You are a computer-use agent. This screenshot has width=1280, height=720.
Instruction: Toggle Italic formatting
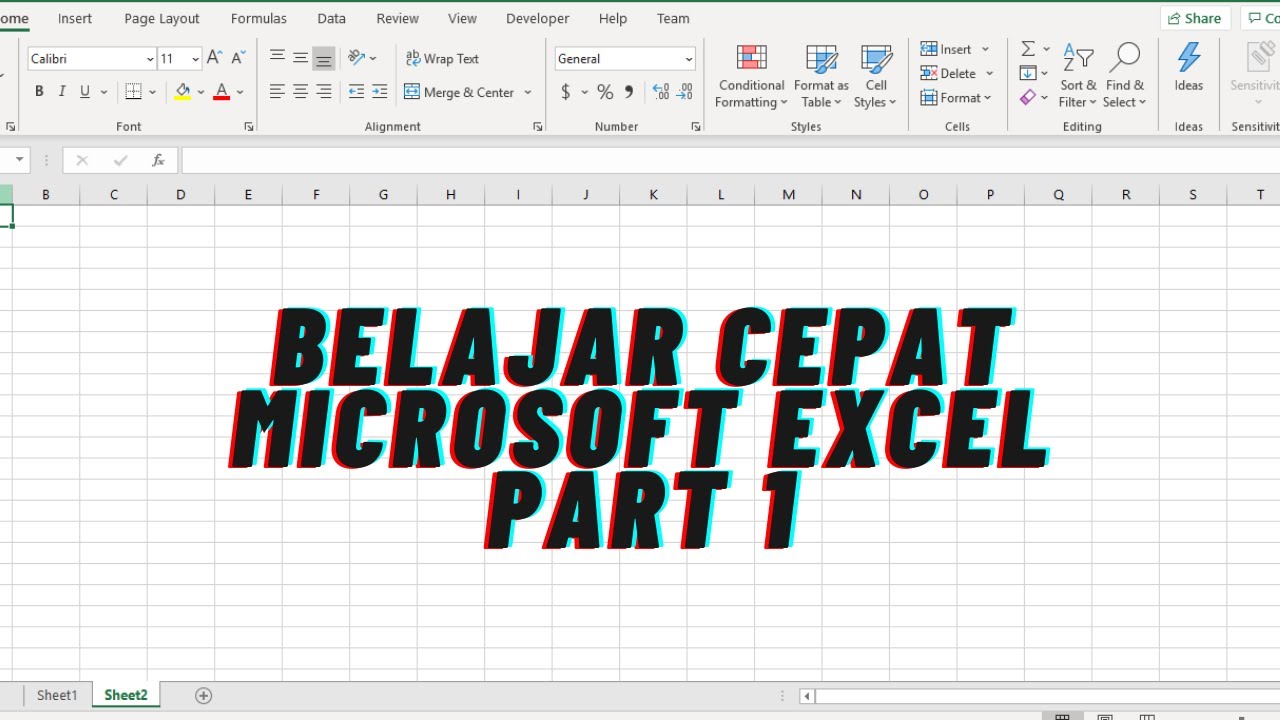(62, 92)
